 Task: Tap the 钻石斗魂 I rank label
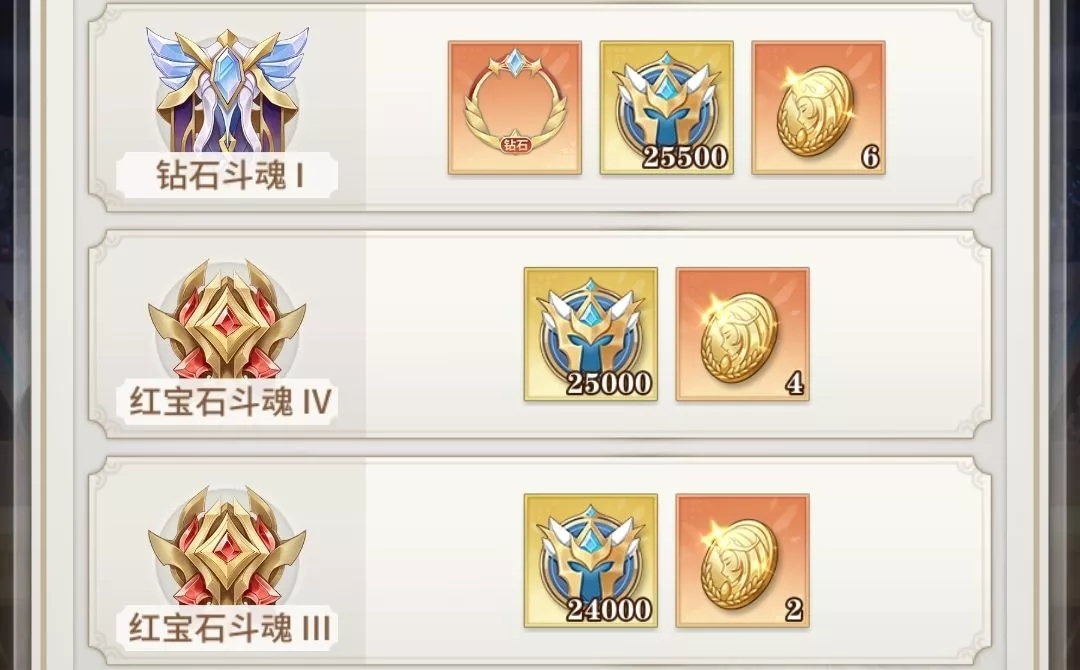[x=229, y=175]
